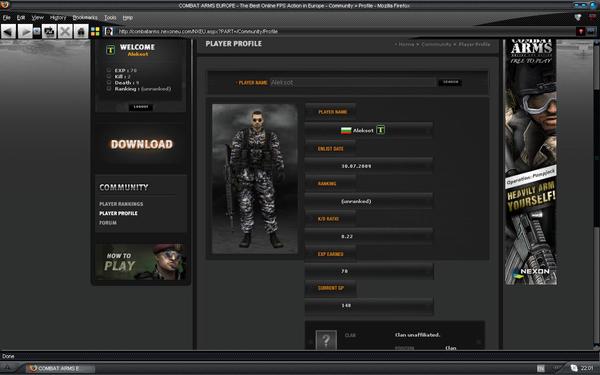Click the PLAYER PROFILE page heading
This screenshot has height=375, width=600.
click(234, 44)
